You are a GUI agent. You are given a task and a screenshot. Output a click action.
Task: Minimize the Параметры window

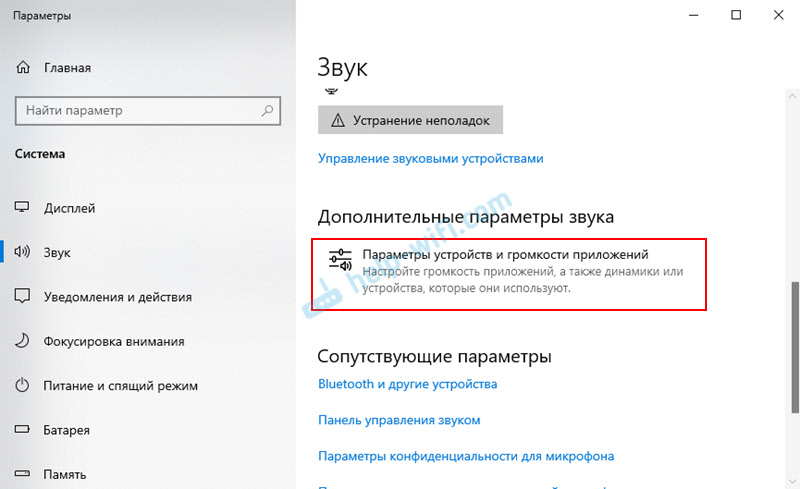tap(693, 15)
